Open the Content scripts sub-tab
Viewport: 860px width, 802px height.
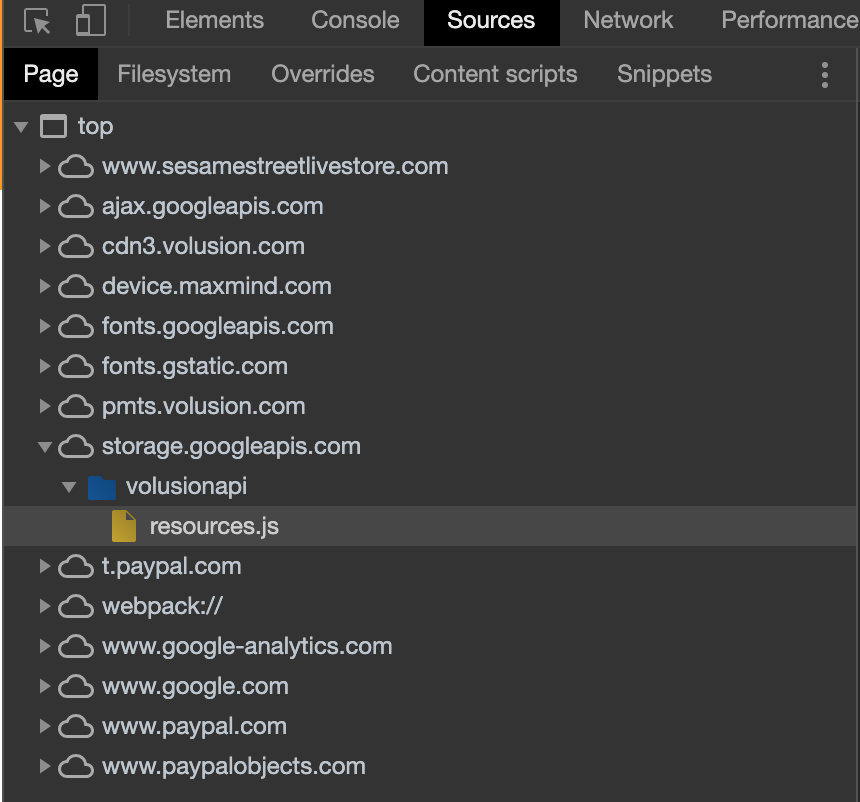(495, 74)
